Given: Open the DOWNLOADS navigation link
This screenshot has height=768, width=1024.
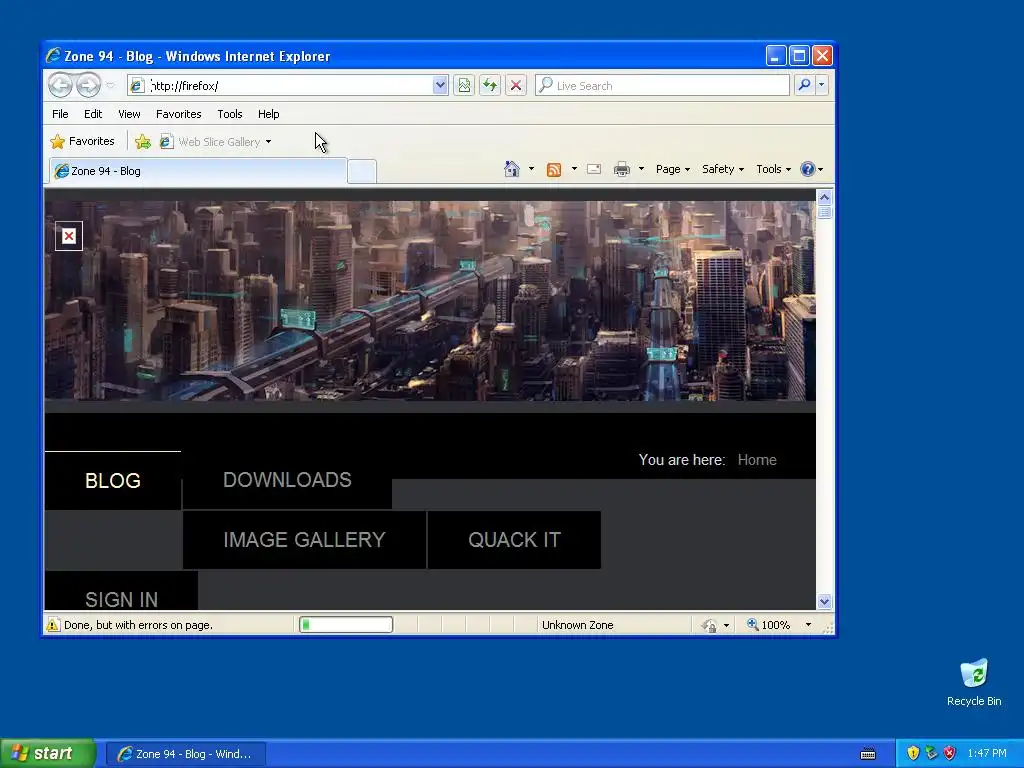Looking at the screenshot, I should [x=287, y=480].
